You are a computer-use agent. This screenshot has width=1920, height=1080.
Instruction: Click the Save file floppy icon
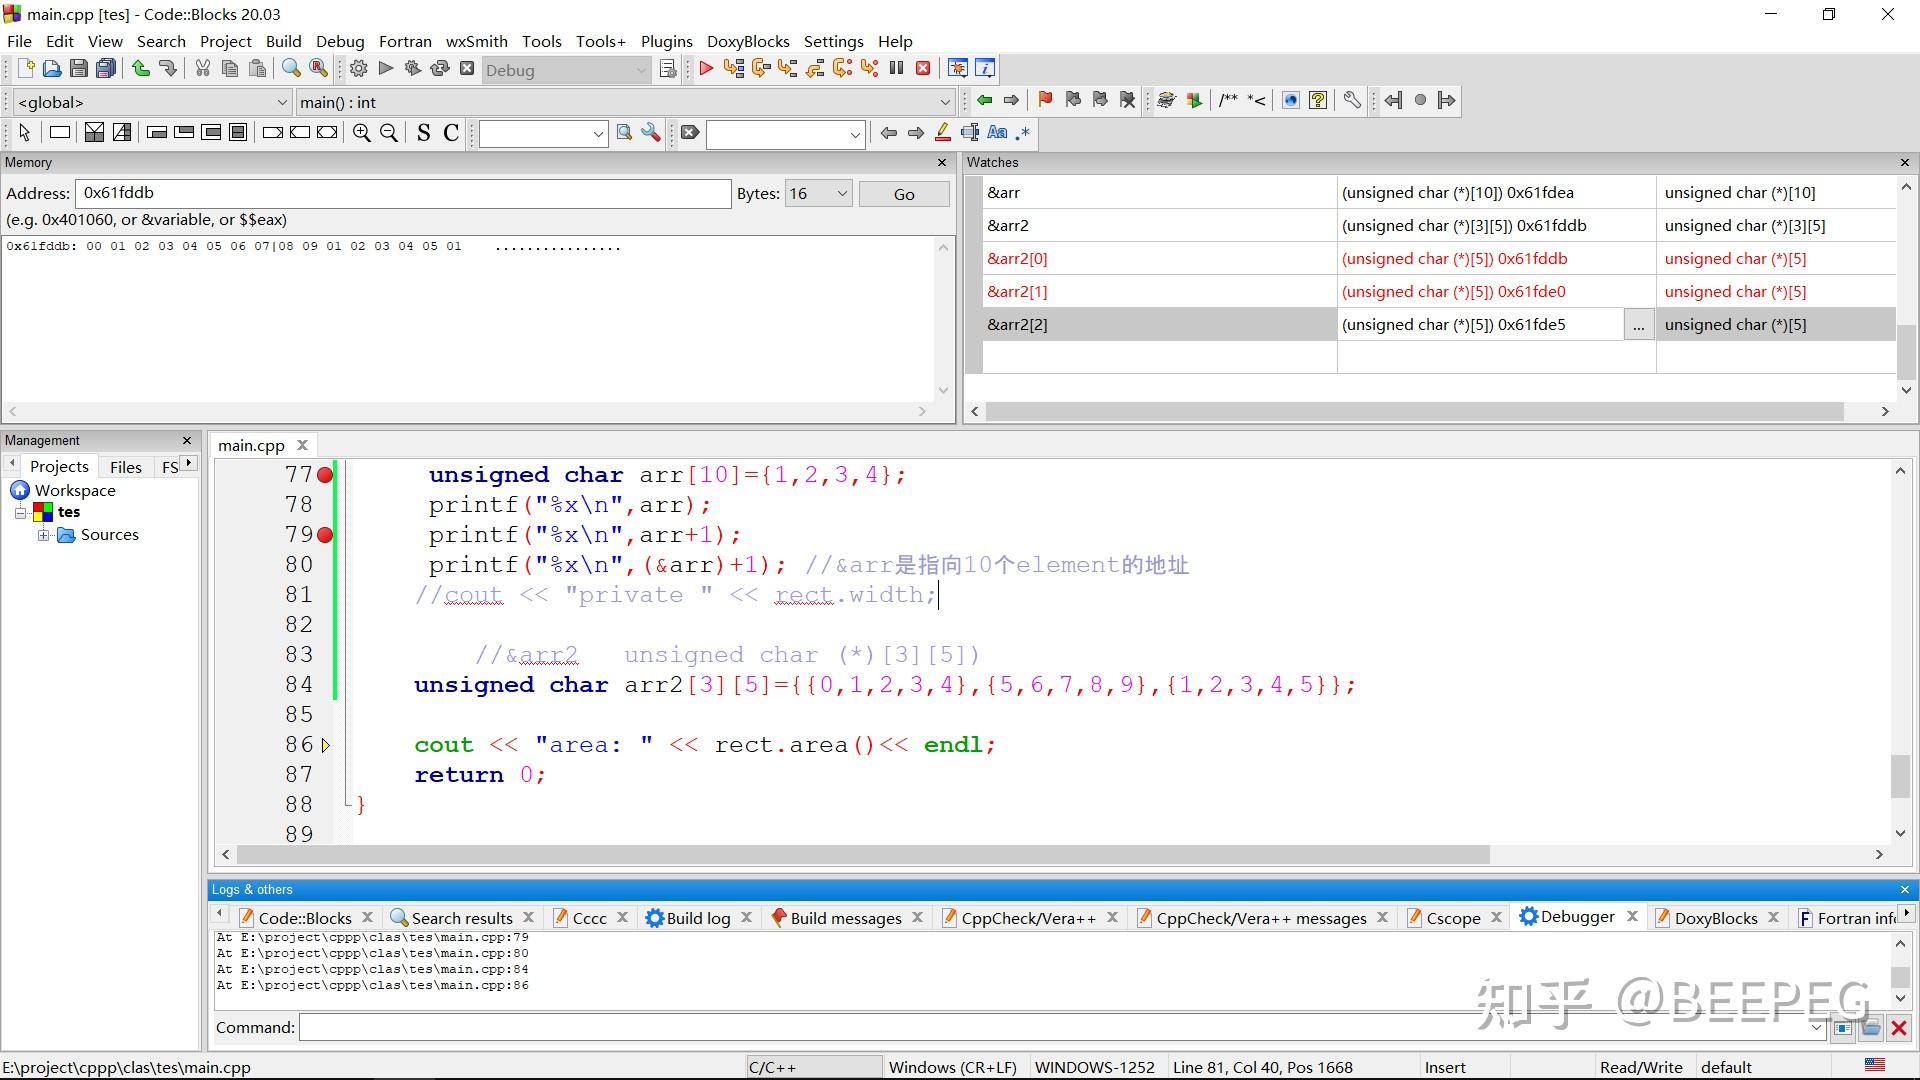(x=78, y=69)
